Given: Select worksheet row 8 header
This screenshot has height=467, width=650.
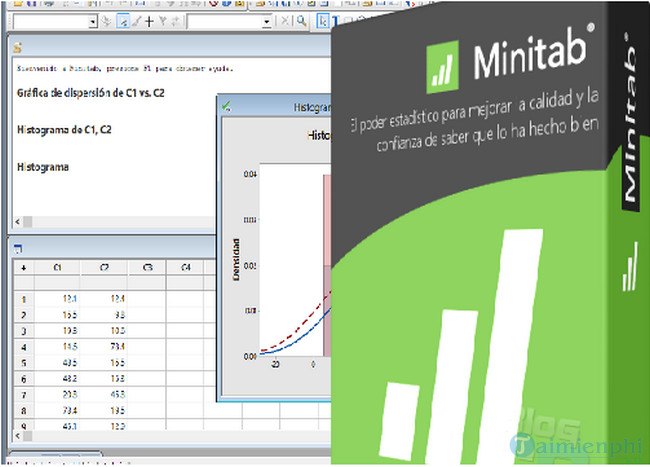Looking at the screenshot, I should coord(24,411).
